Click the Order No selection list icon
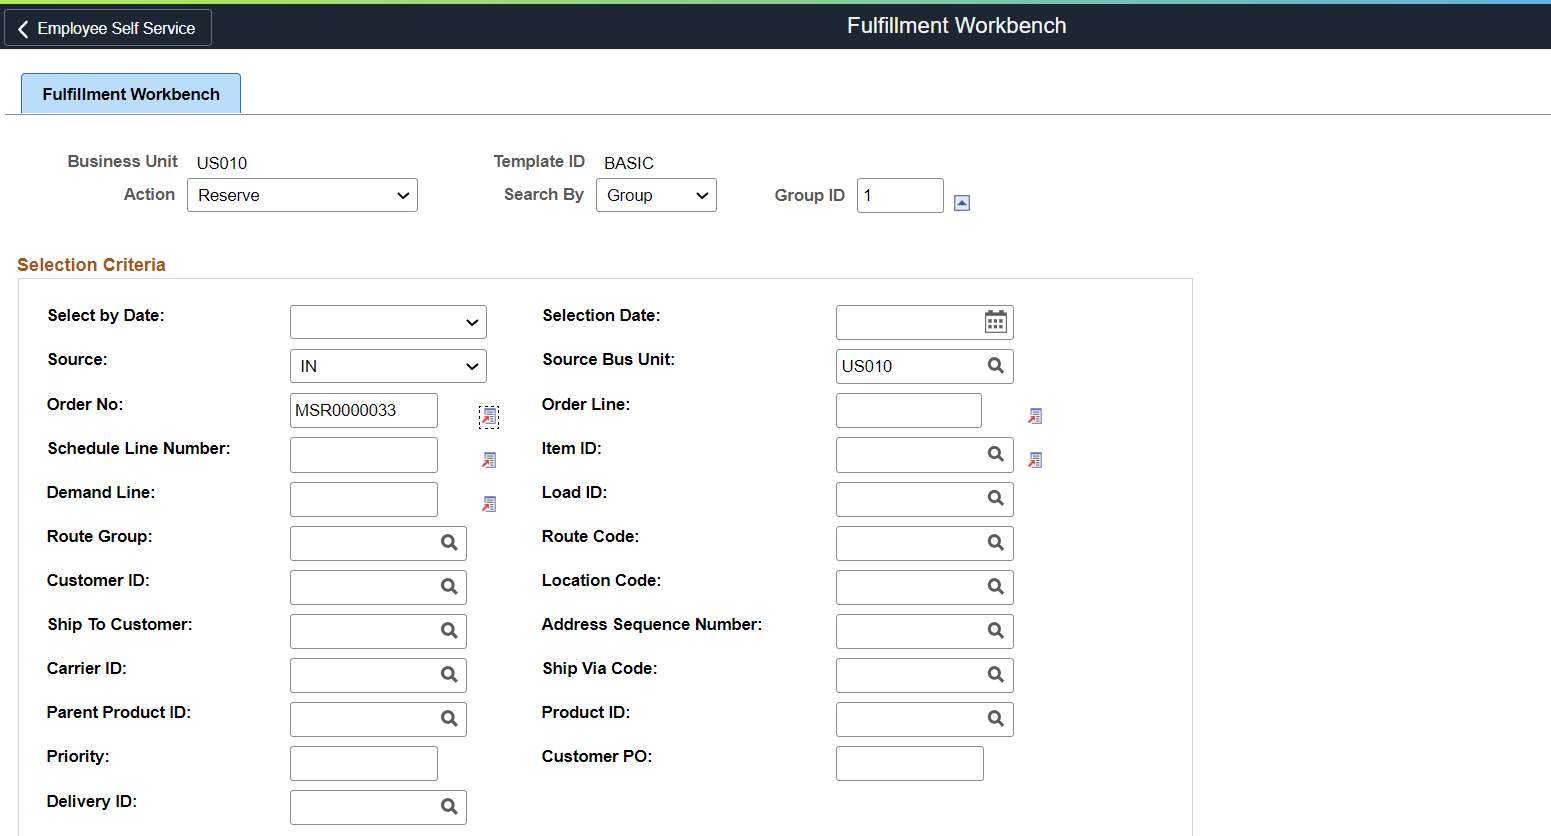 488,416
